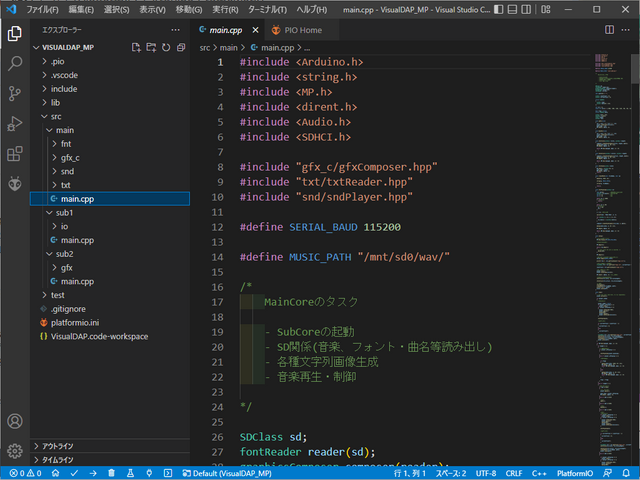Click the Default (VisualDAP_MP) environment switcher

(227, 473)
